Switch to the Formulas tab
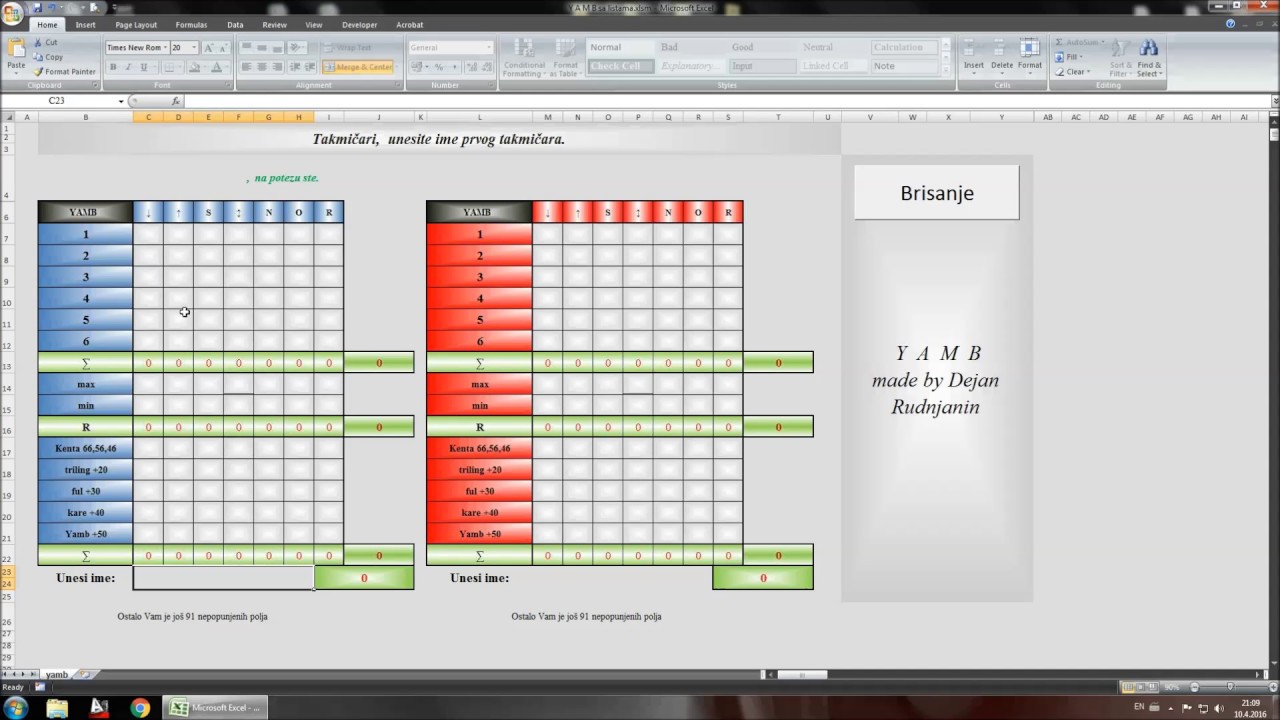 click(191, 25)
